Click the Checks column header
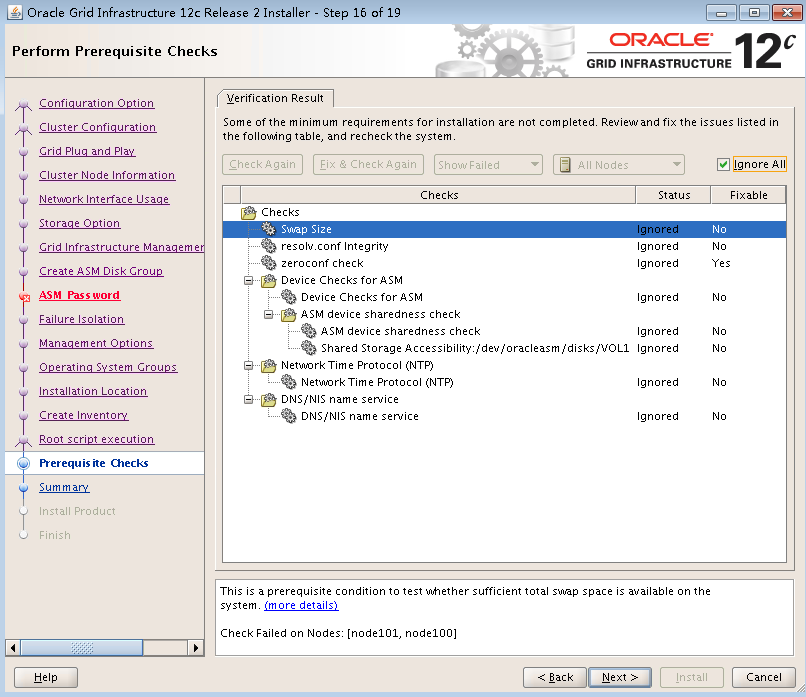 point(438,195)
